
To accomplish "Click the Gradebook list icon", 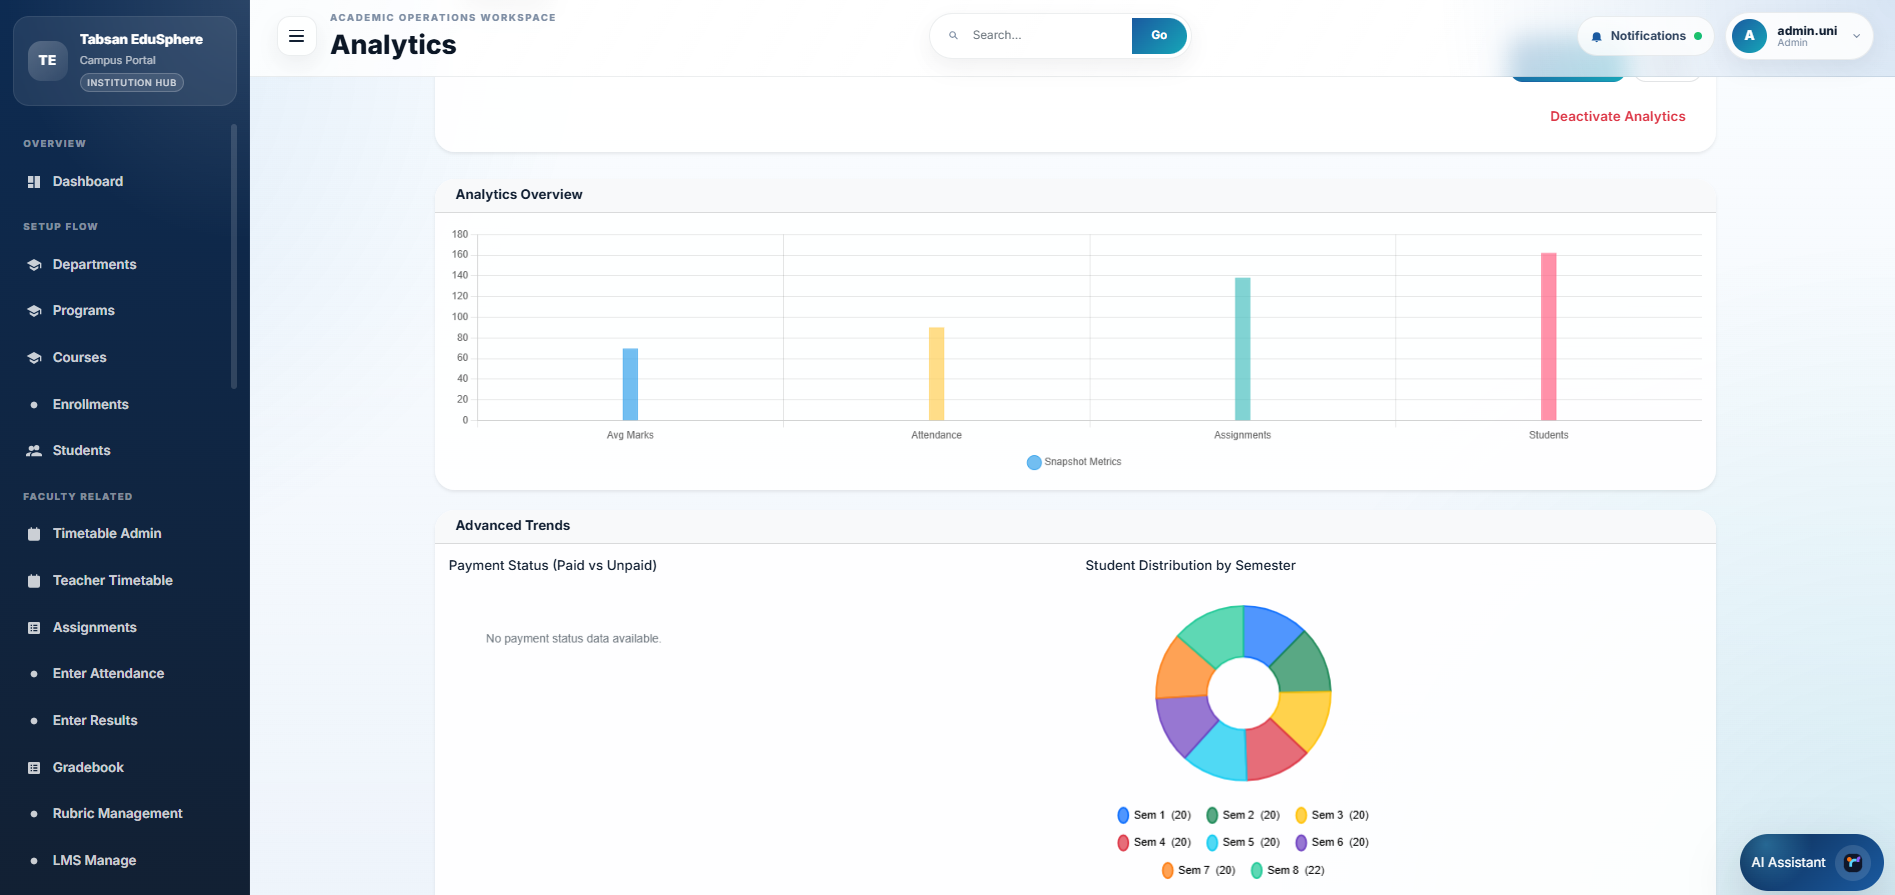I will click(x=34, y=768).
